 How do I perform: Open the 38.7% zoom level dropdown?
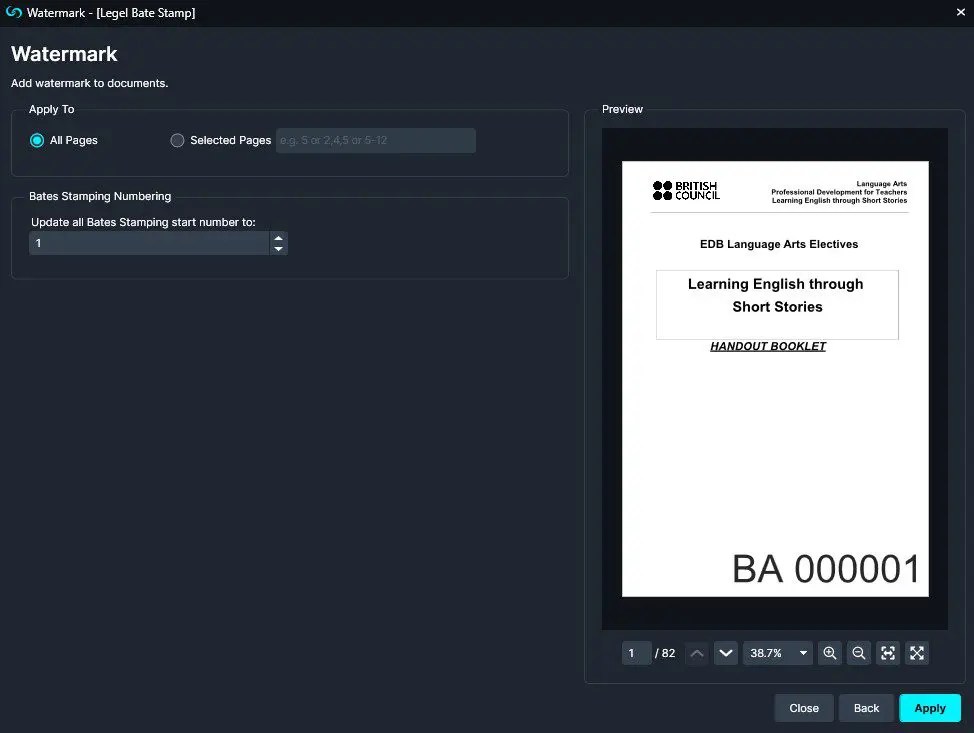pyautogui.click(x=777, y=653)
